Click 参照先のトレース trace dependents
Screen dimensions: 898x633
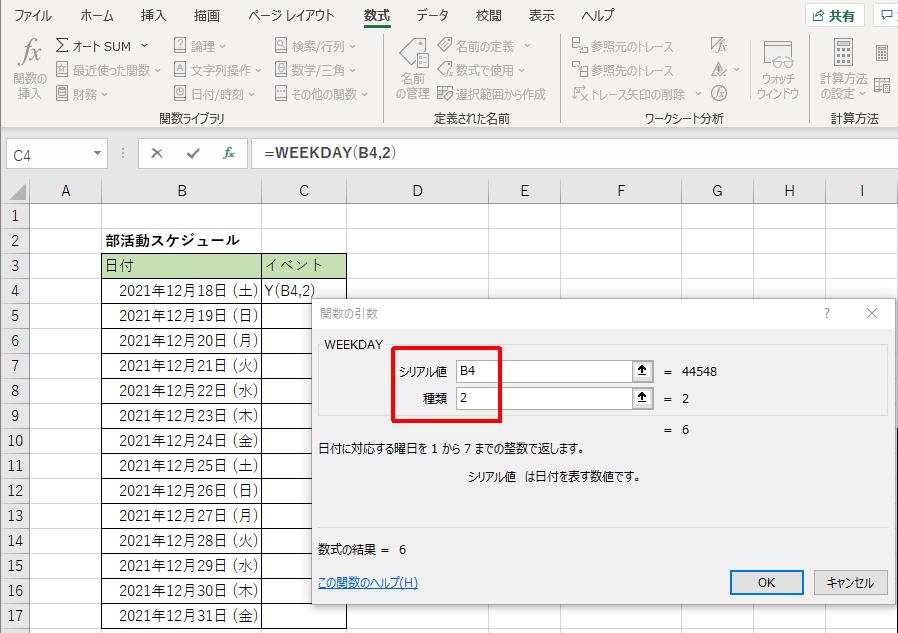click(x=622, y=70)
